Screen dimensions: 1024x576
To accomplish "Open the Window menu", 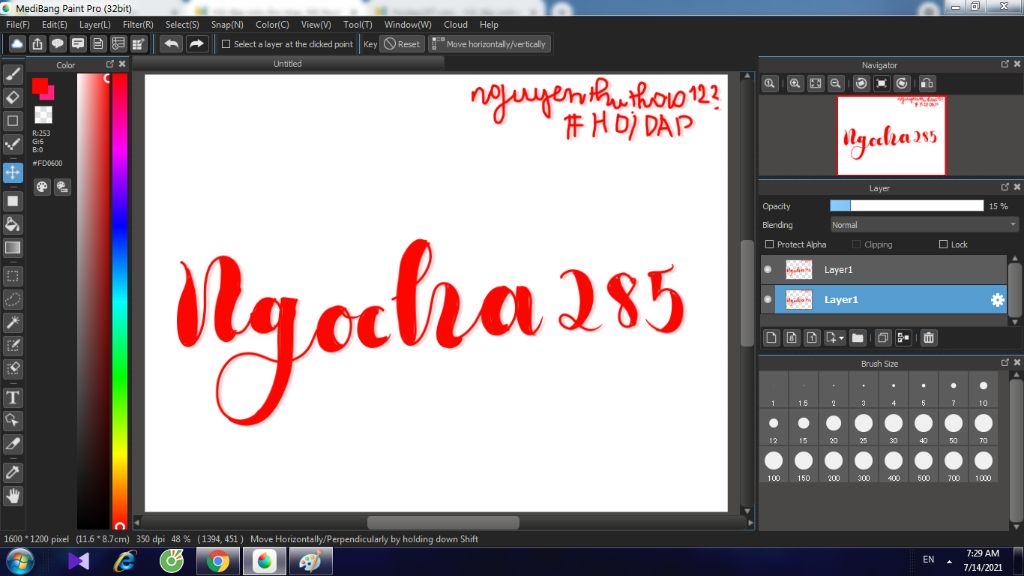I will pyautogui.click(x=408, y=25).
